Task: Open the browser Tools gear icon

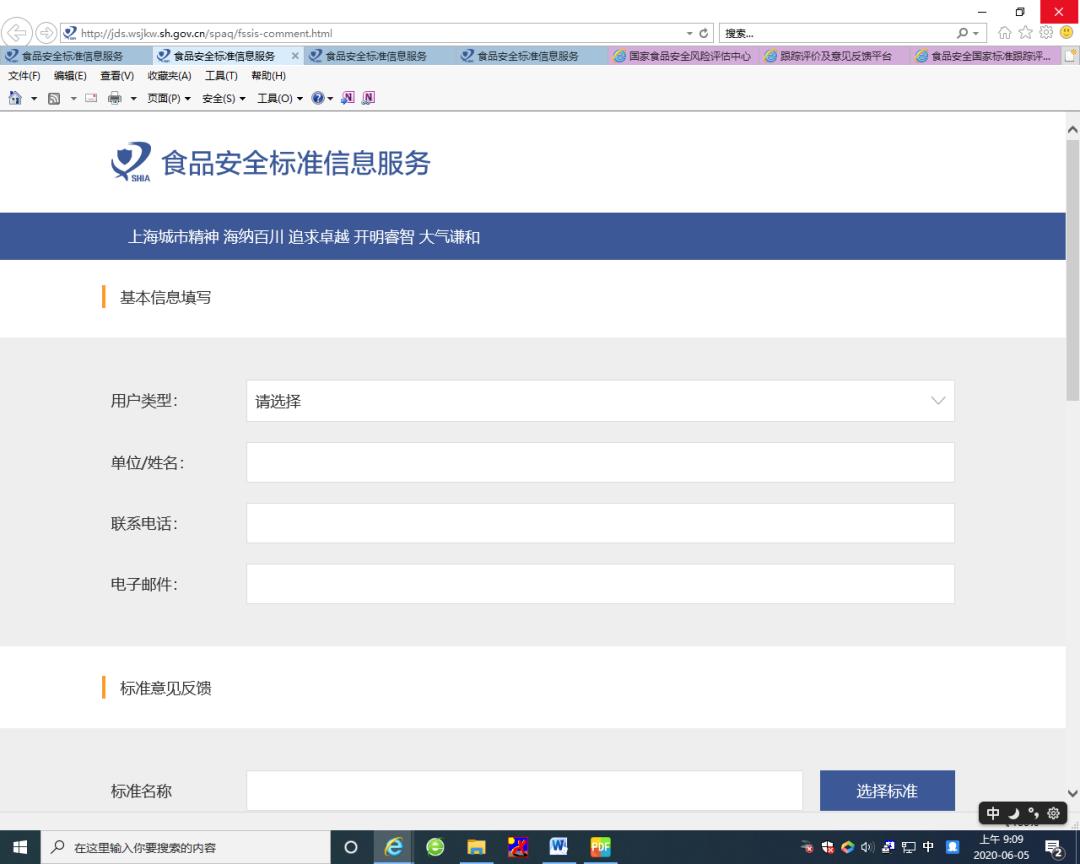Action: [1046, 32]
